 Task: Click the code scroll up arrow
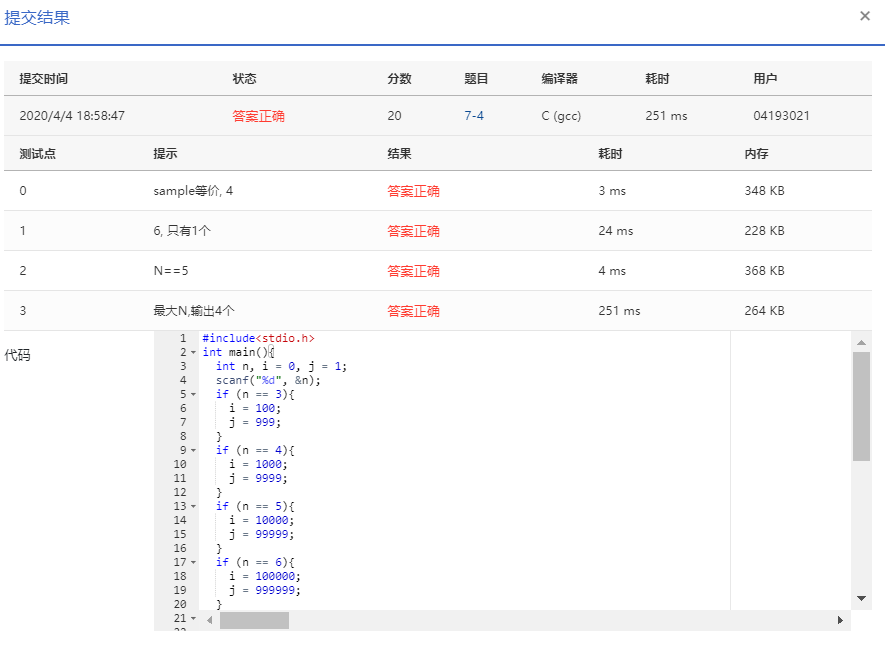tap(861, 342)
